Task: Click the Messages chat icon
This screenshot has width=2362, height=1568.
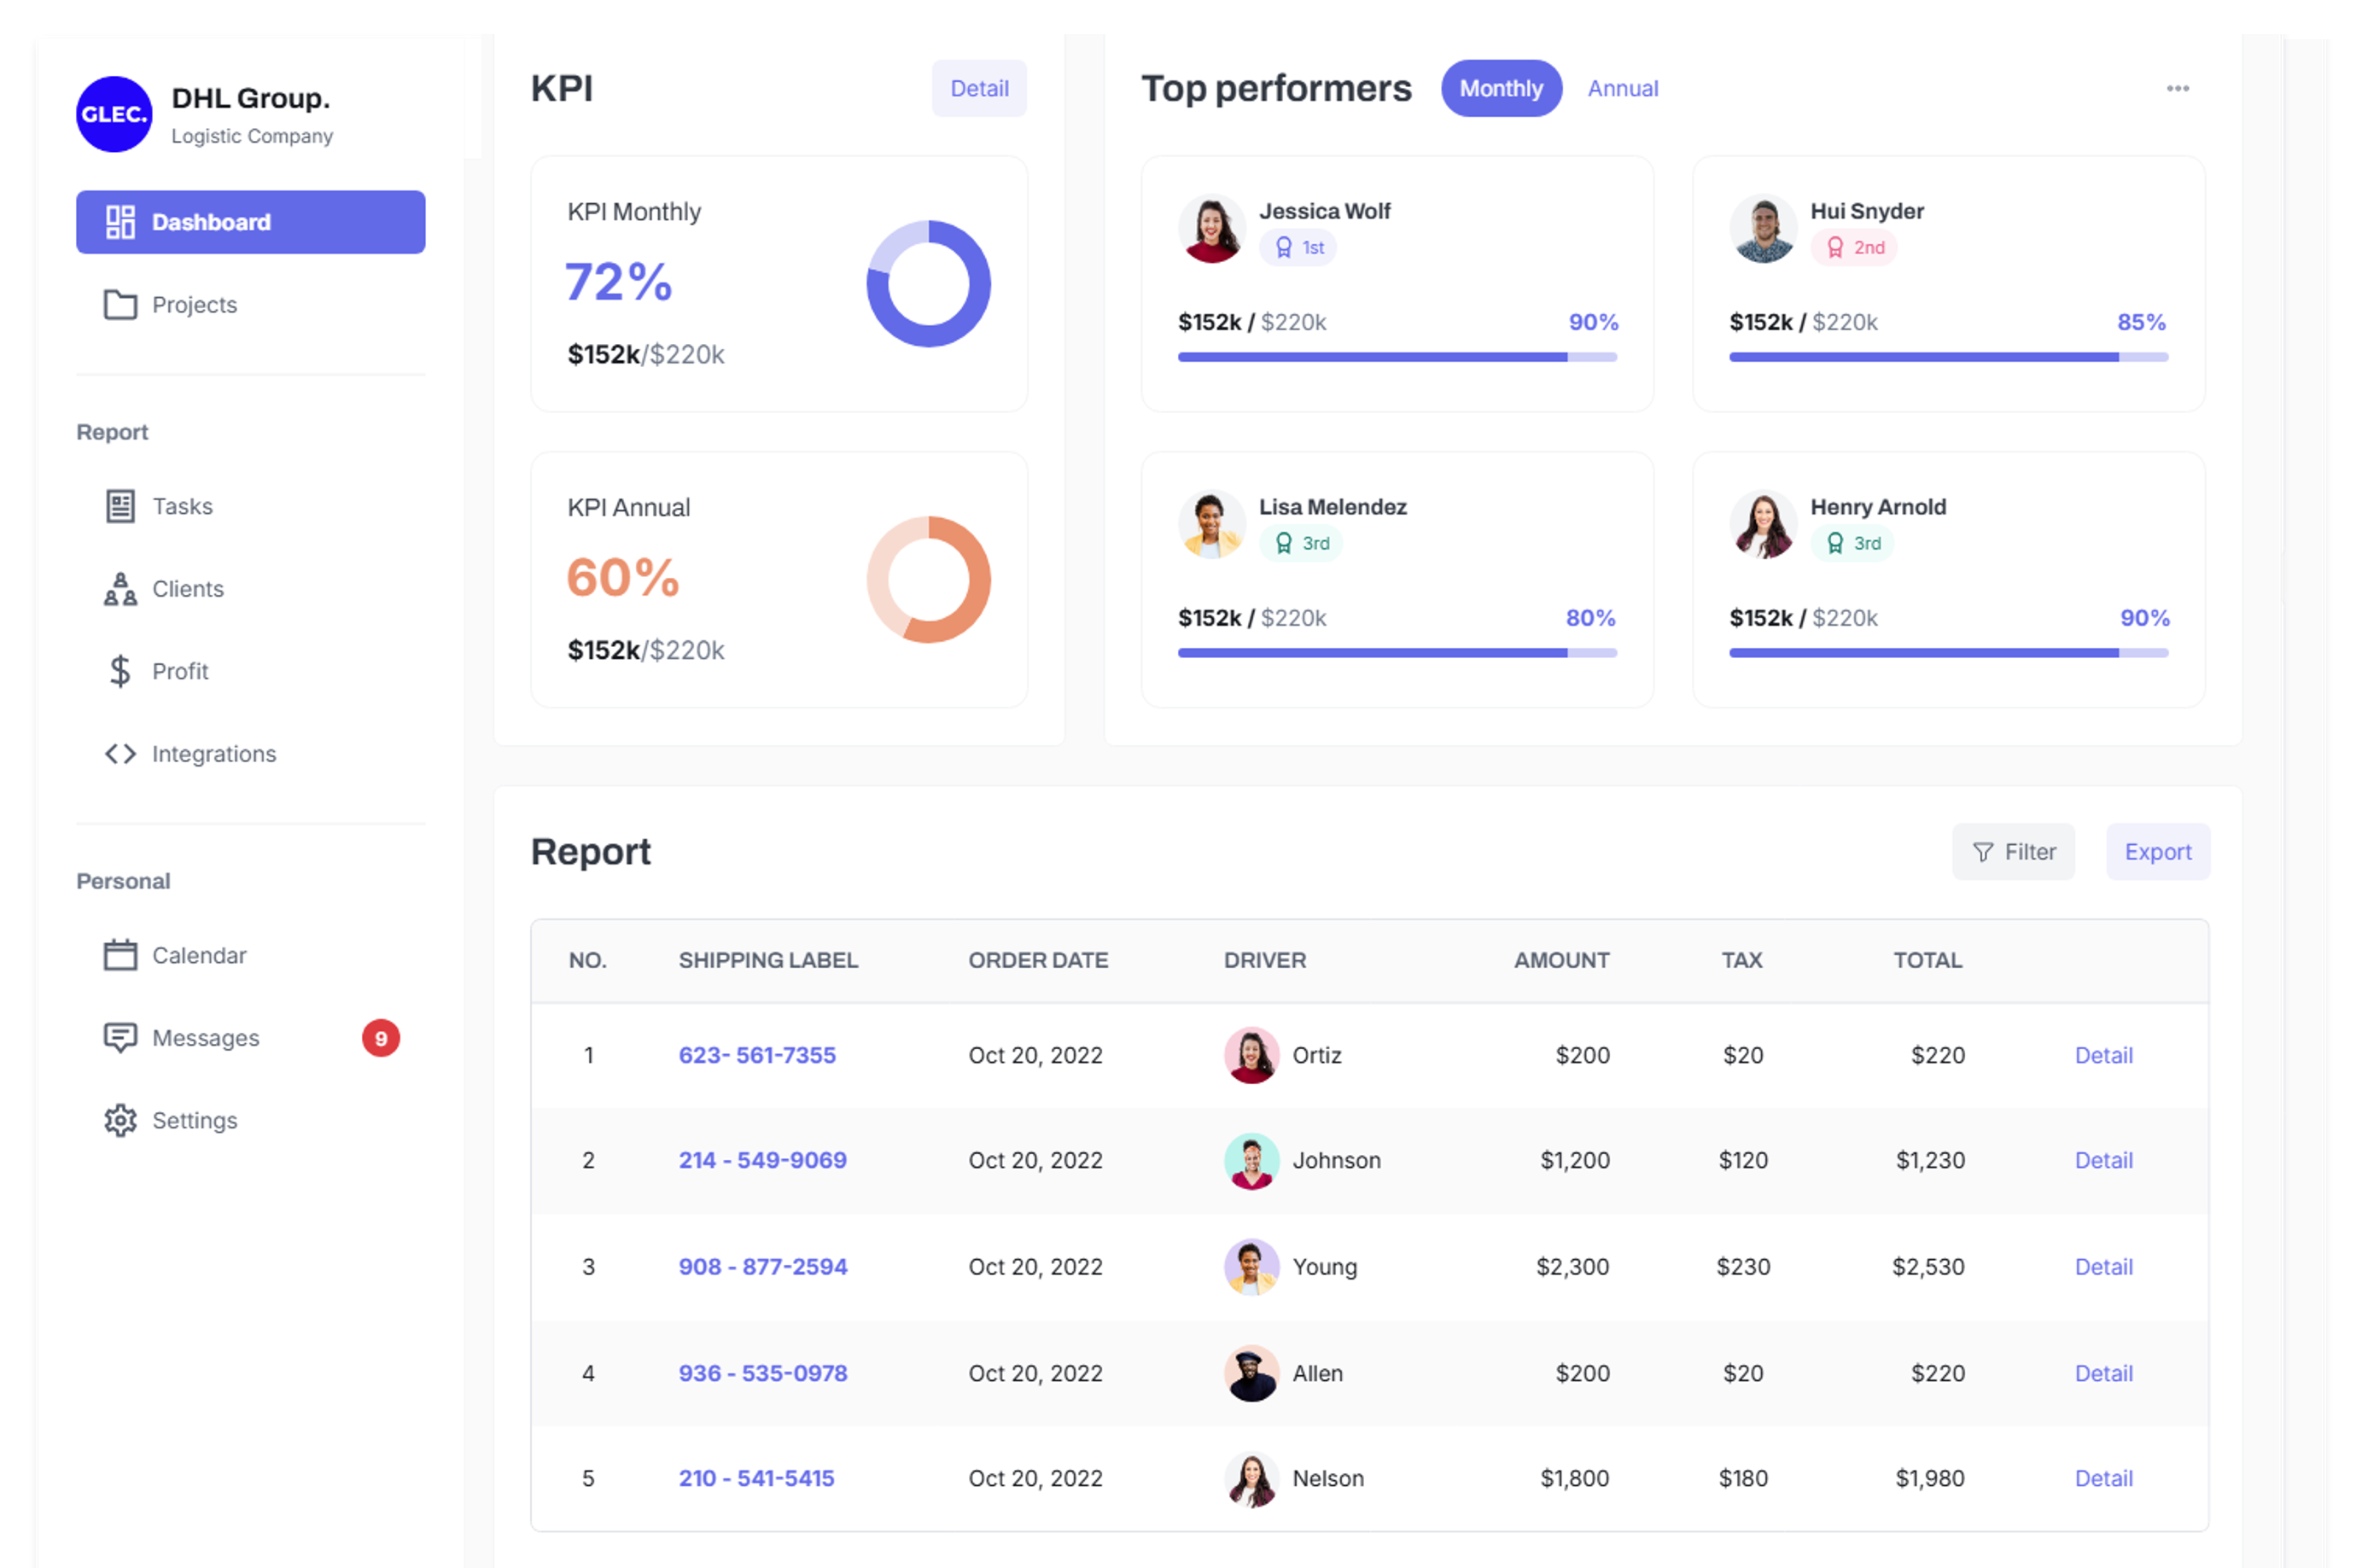Action: coord(120,1038)
